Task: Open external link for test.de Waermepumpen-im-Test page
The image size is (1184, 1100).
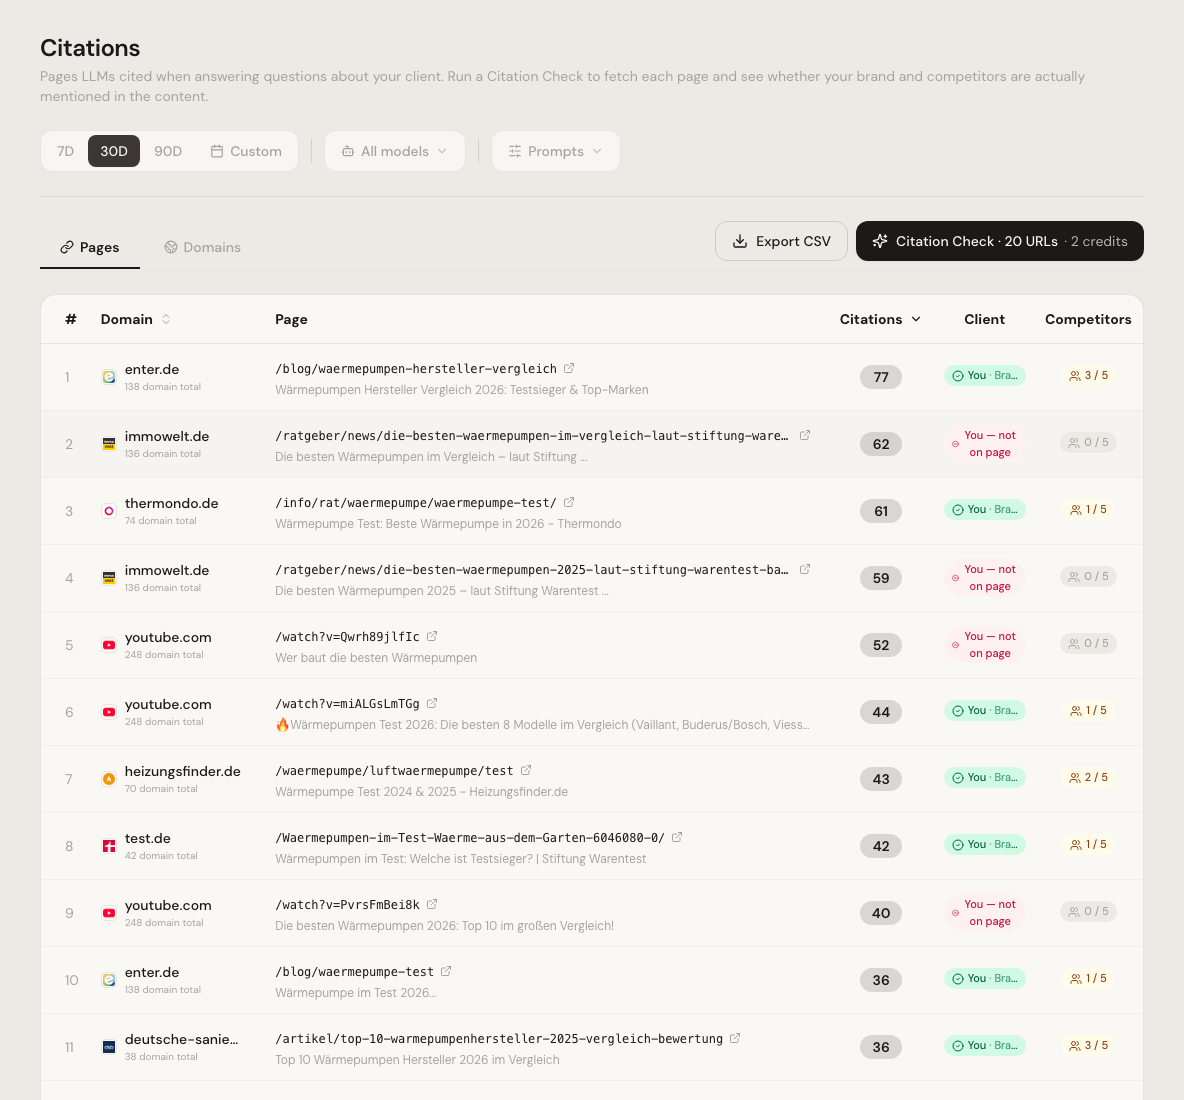Action: coord(677,837)
